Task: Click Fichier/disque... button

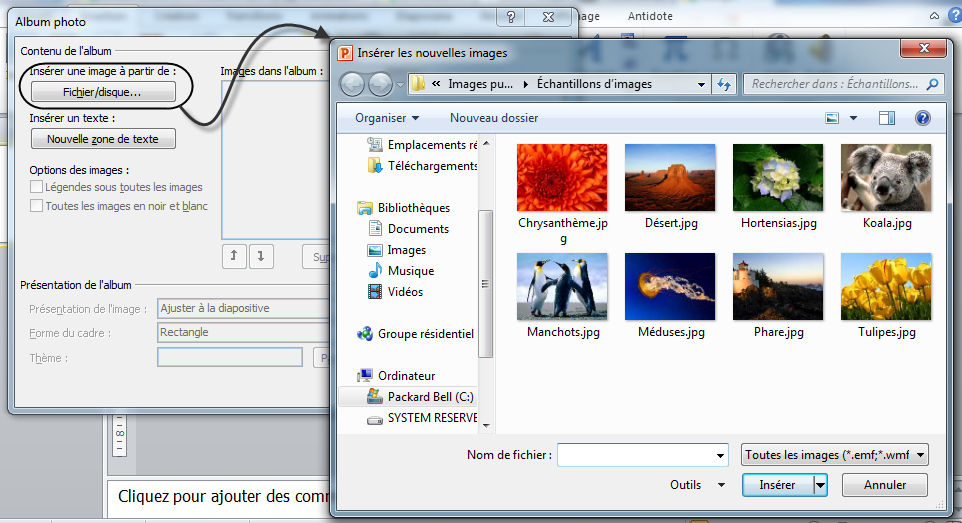Action: (x=103, y=92)
